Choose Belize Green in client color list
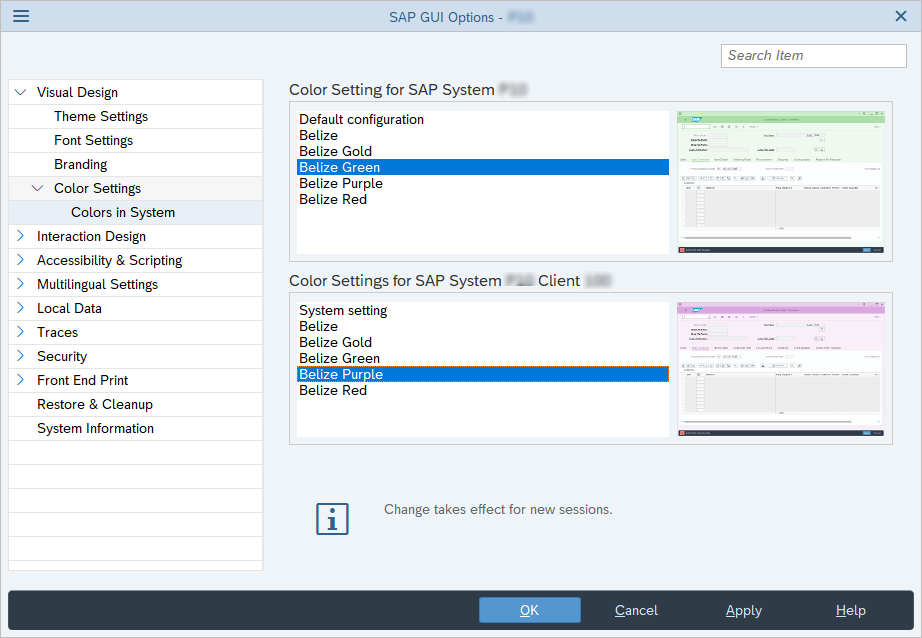Viewport: 922px width, 638px height. pyautogui.click(x=483, y=358)
